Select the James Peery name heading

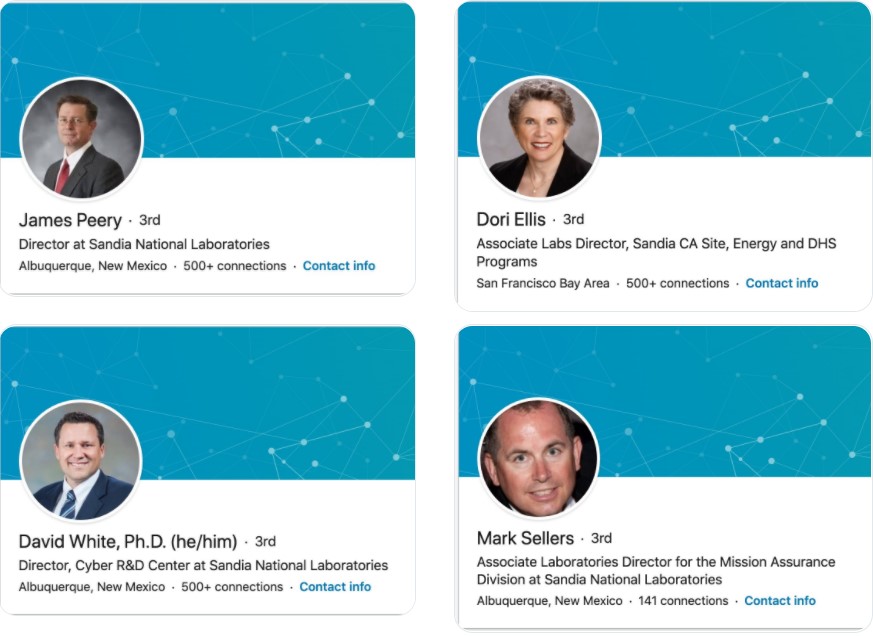point(70,221)
